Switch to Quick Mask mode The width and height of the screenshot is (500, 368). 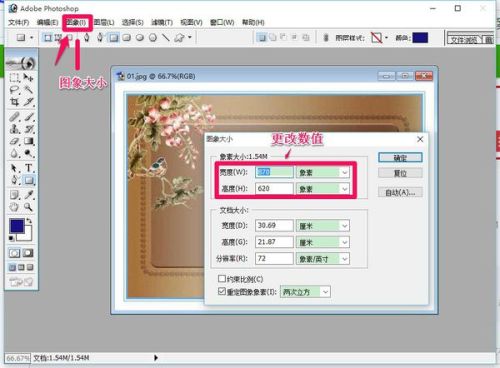28,253
